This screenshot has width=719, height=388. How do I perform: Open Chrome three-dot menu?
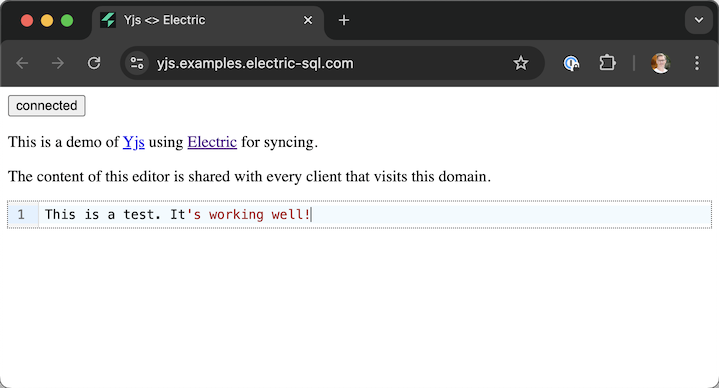(x=697, y=63)
